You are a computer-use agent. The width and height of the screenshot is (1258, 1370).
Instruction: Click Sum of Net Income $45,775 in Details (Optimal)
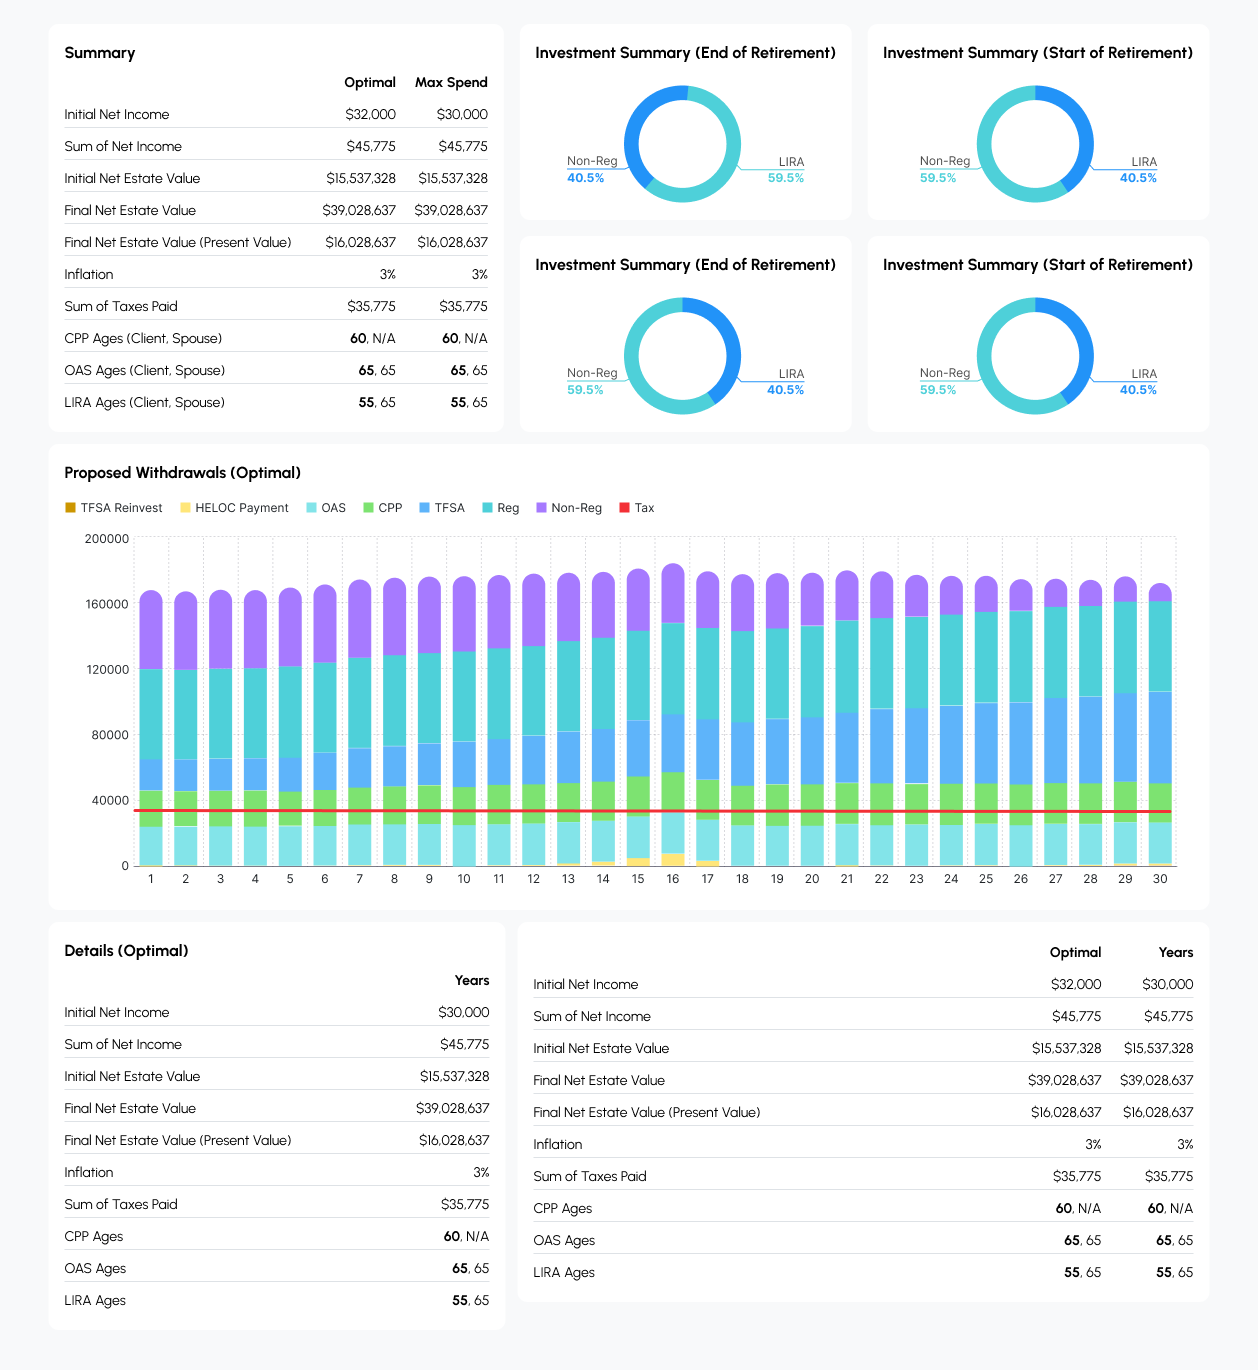465,1044
